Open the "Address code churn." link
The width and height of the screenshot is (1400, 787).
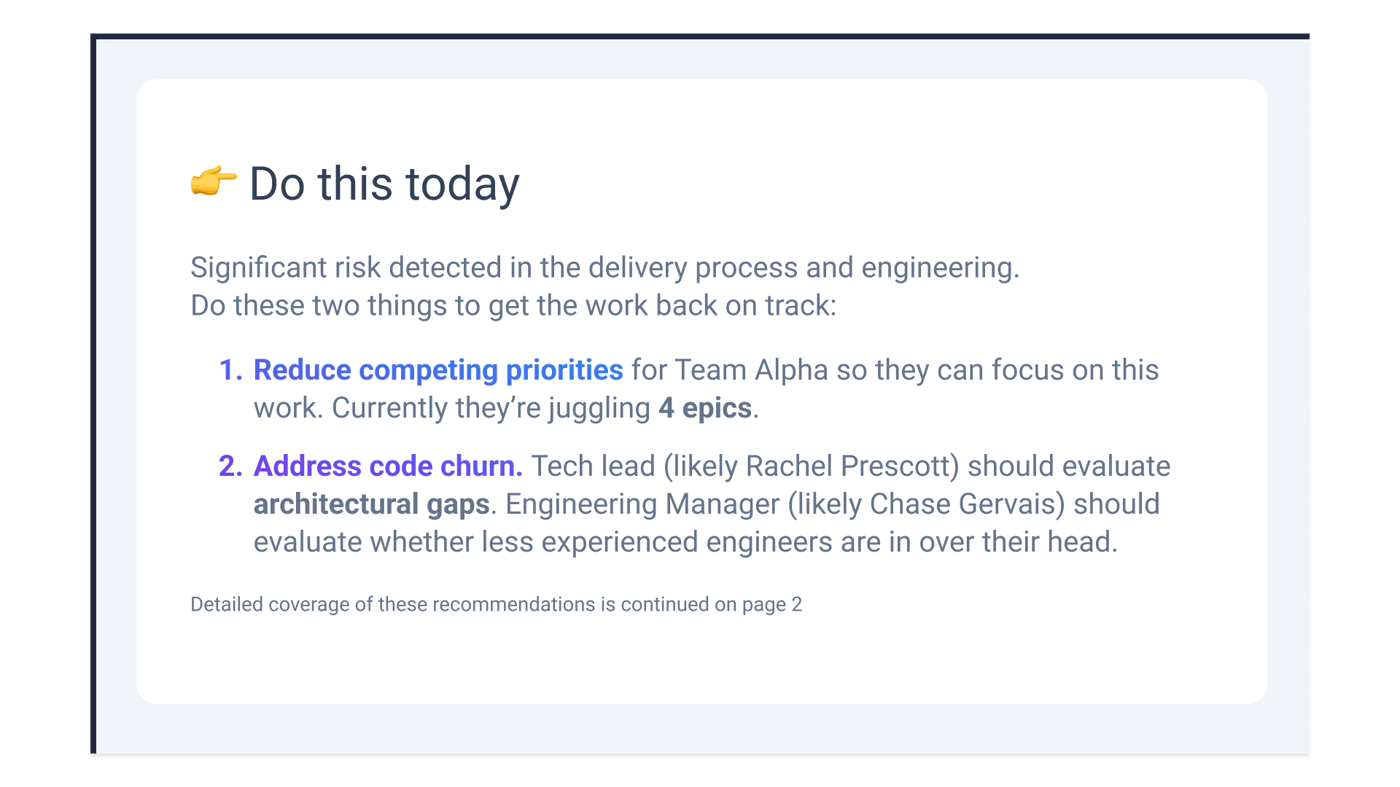[388, 466]
